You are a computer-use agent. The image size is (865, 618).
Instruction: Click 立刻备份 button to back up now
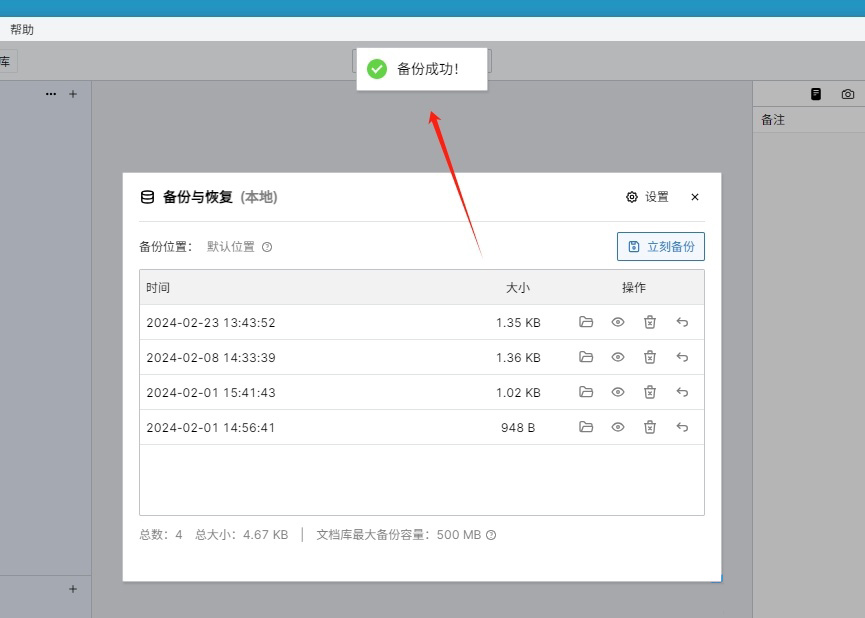click(x=661, y=247)
